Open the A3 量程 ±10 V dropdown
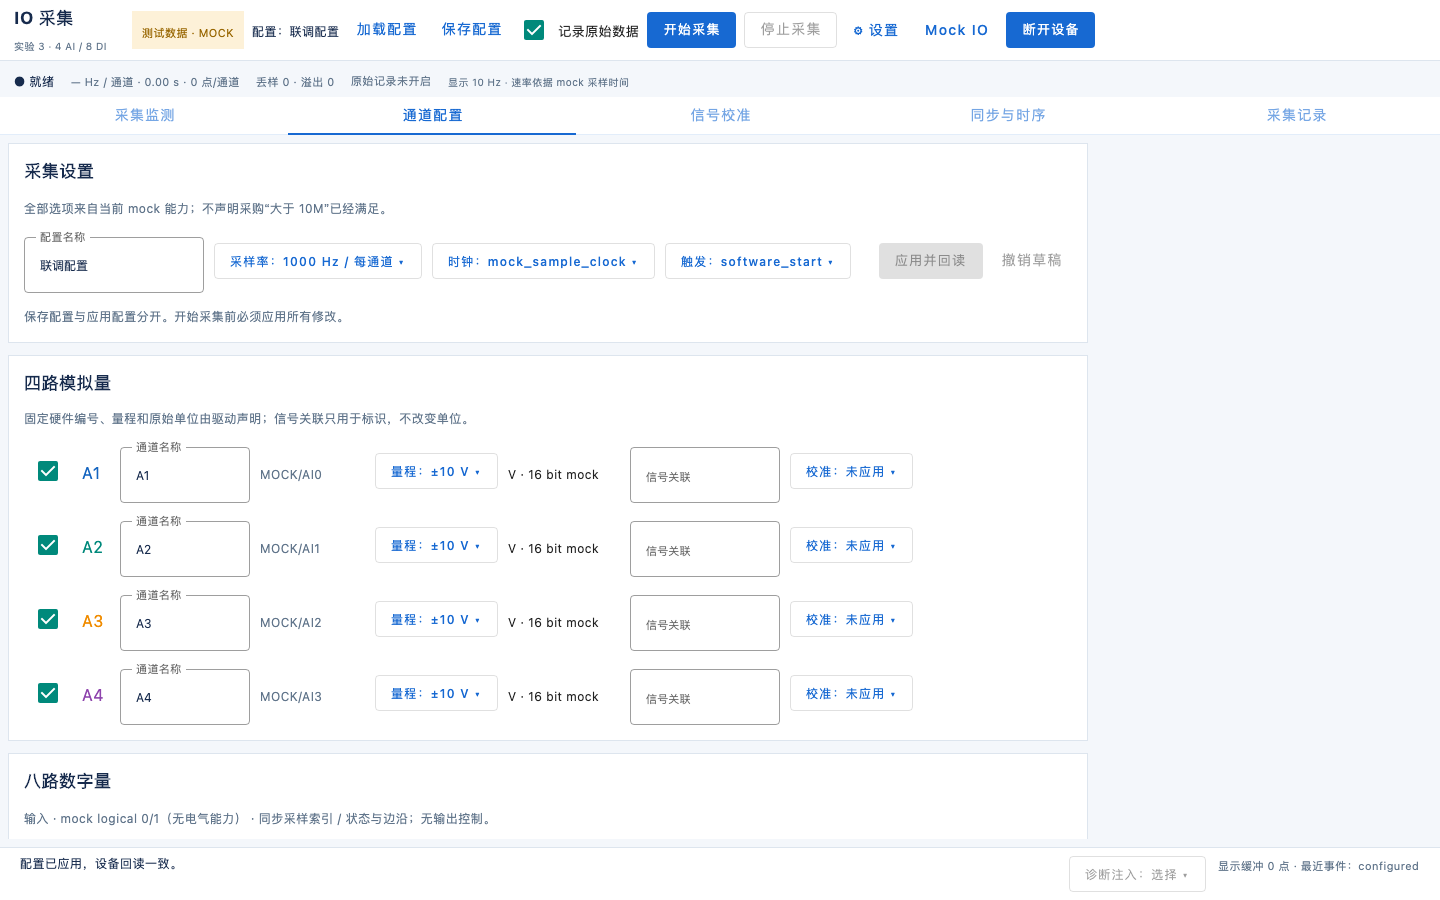 click(436, 619)
